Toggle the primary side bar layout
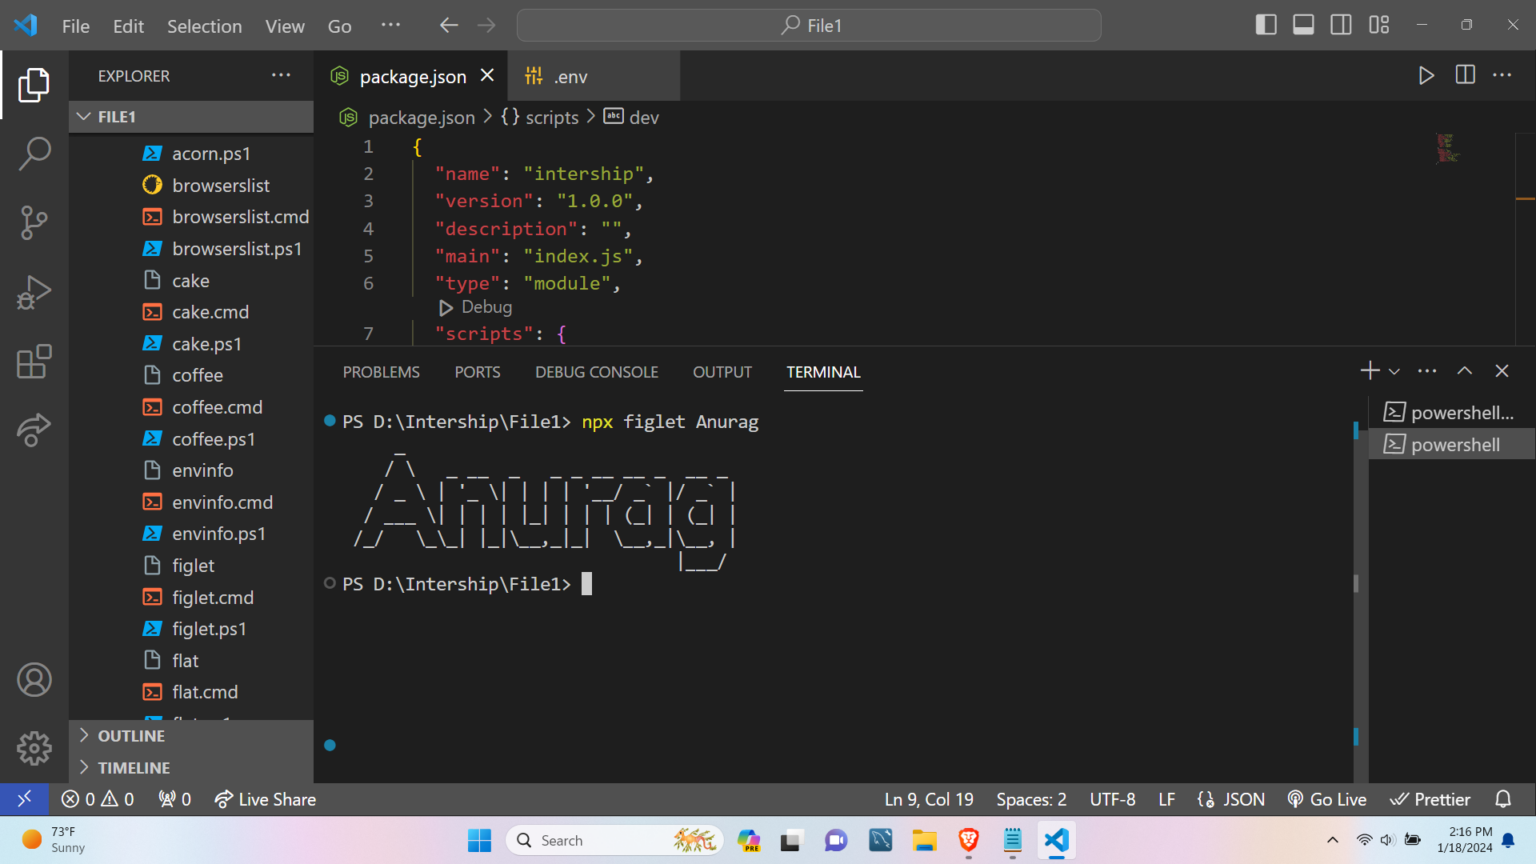1536x864 pixels. pos(1266,25)
